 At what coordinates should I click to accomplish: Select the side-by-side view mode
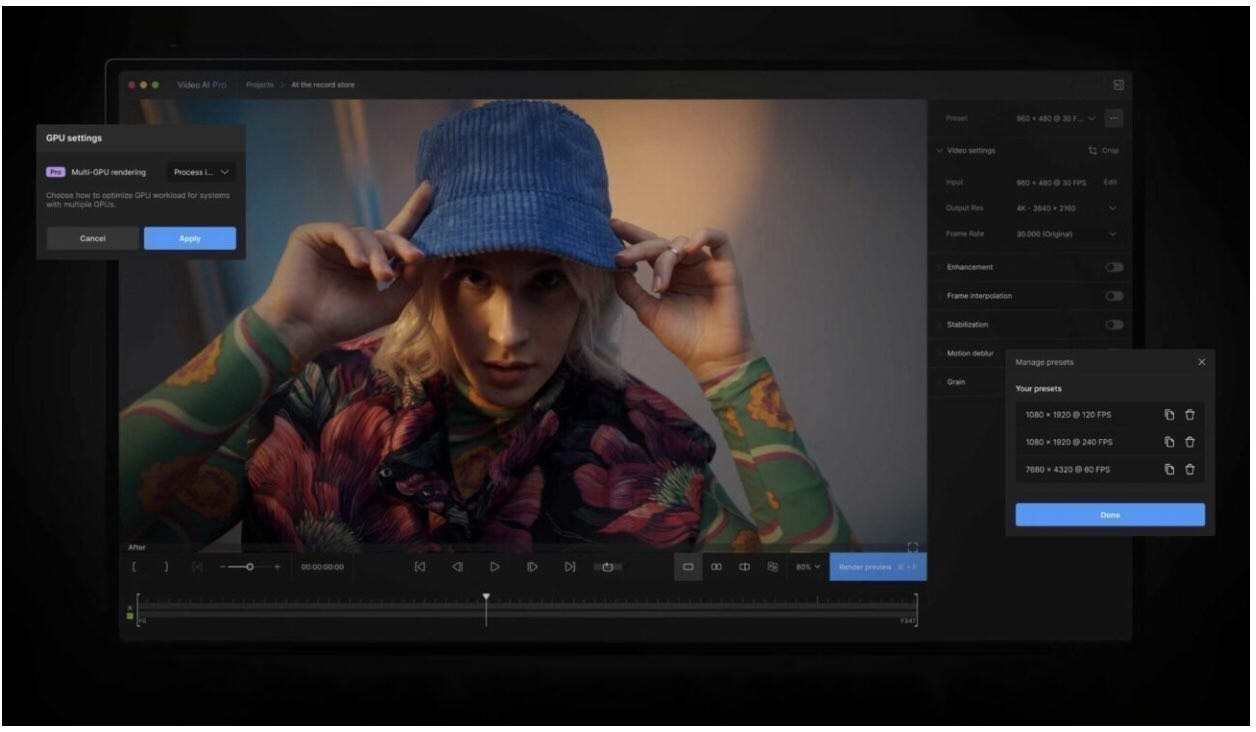(x=716, y=567)
